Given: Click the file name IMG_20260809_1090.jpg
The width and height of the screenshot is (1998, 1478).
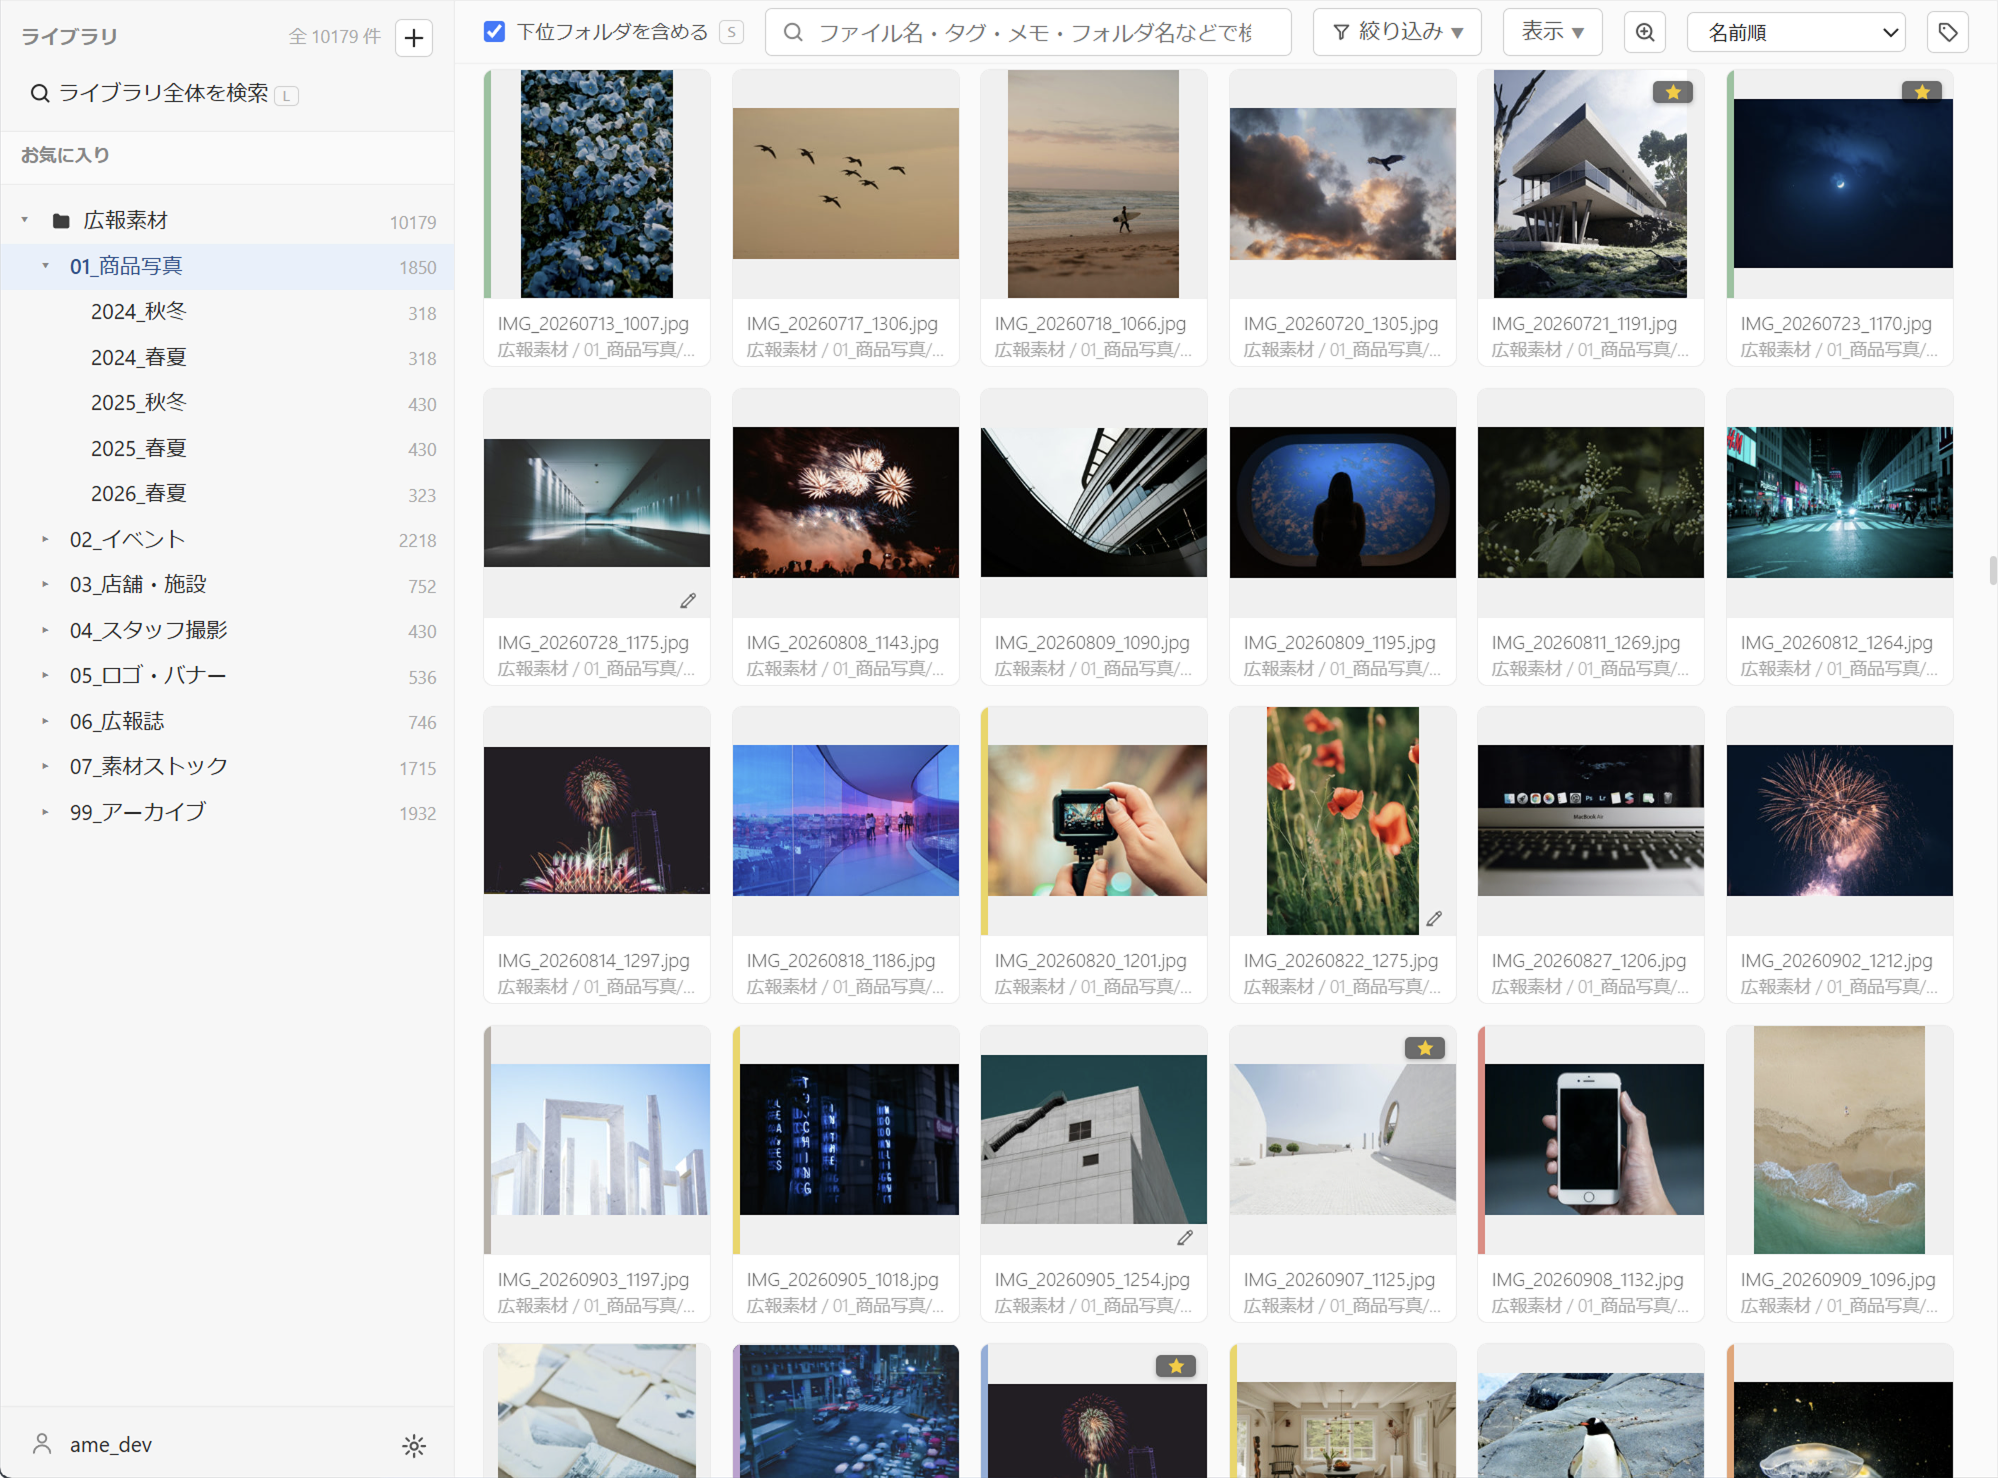Looking at the screenshot, I should click(1092, 643).
